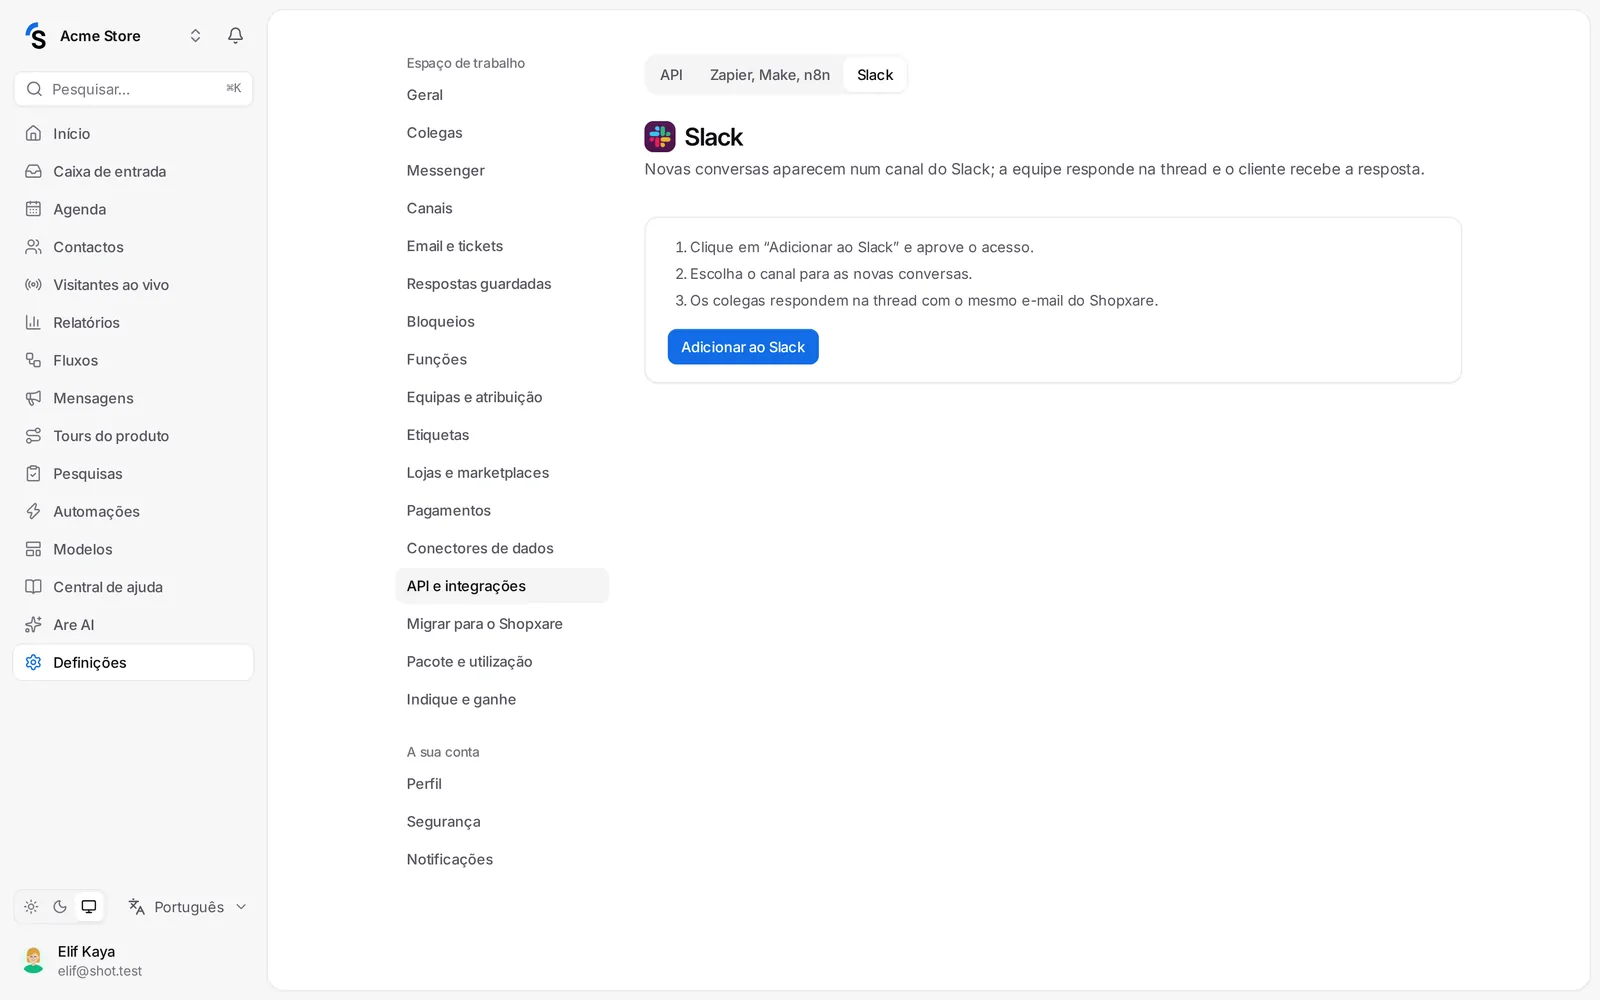Click the Elif Kaya avatar image

point(33,960)
